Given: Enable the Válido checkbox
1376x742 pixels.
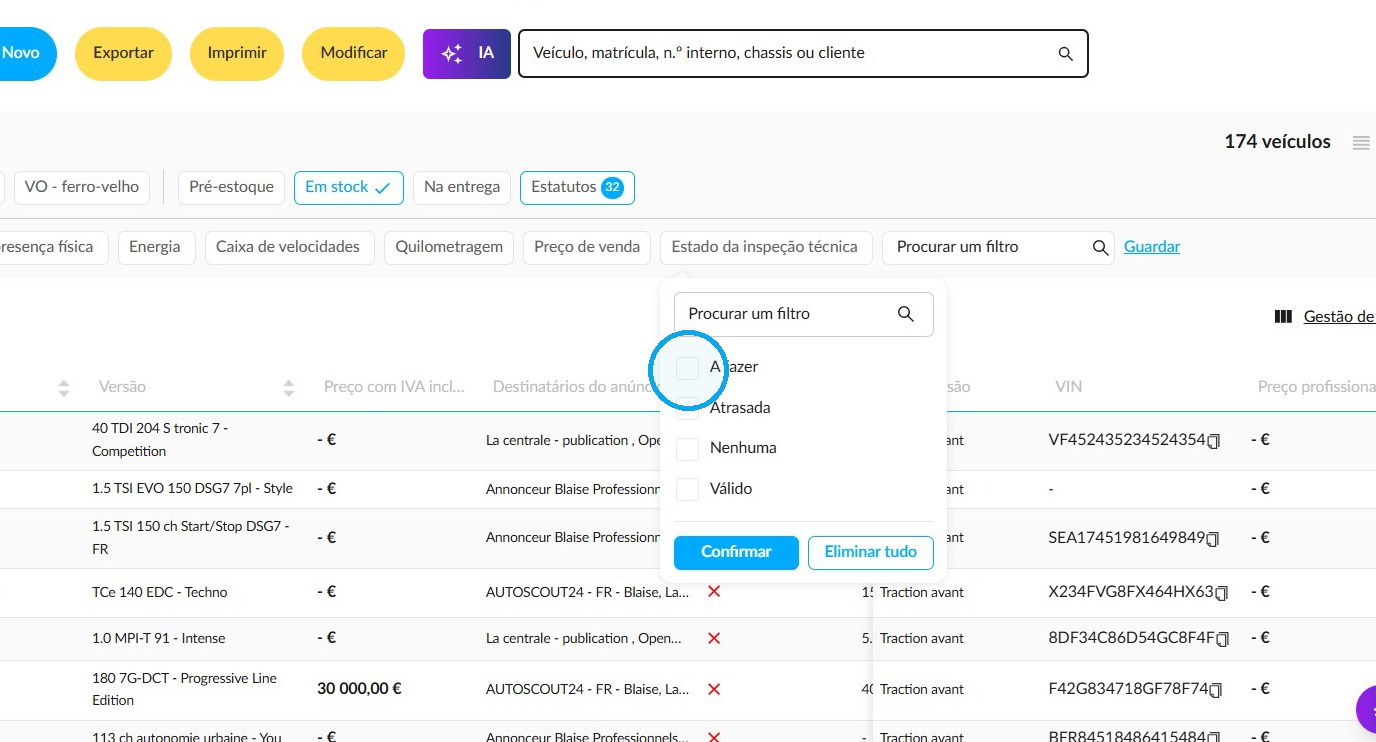Looking at the screenshot, I should point(687,490).
